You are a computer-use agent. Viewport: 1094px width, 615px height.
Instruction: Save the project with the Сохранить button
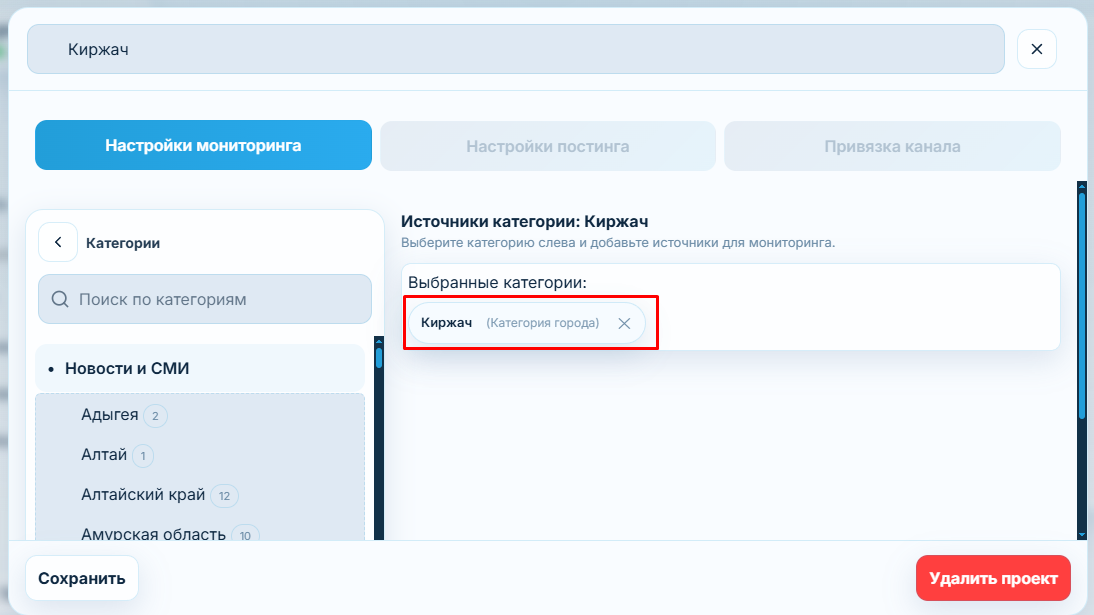(81, 578)
